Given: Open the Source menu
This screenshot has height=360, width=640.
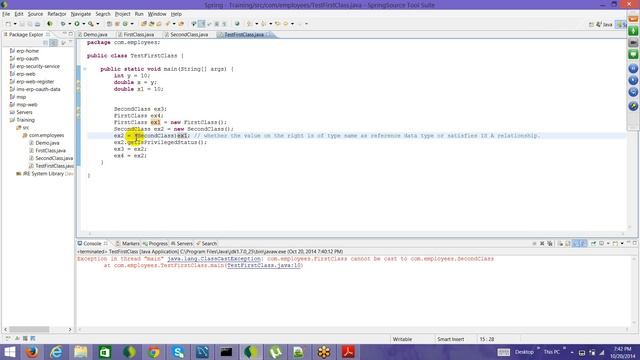Looking at the screenshot, I should [x=35, y=14].
